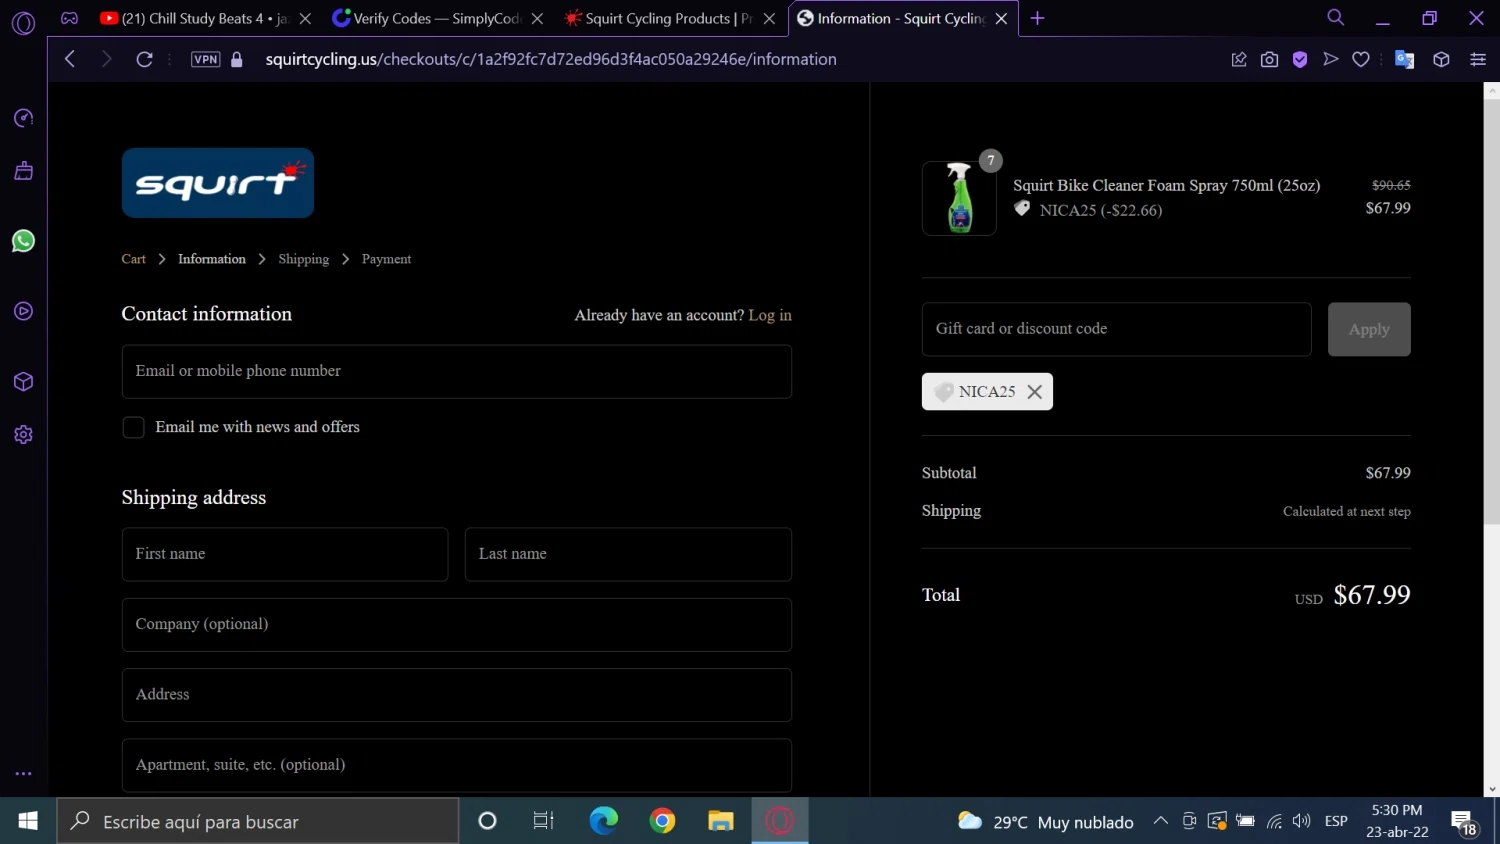Focus the First name field

(285, 554)
